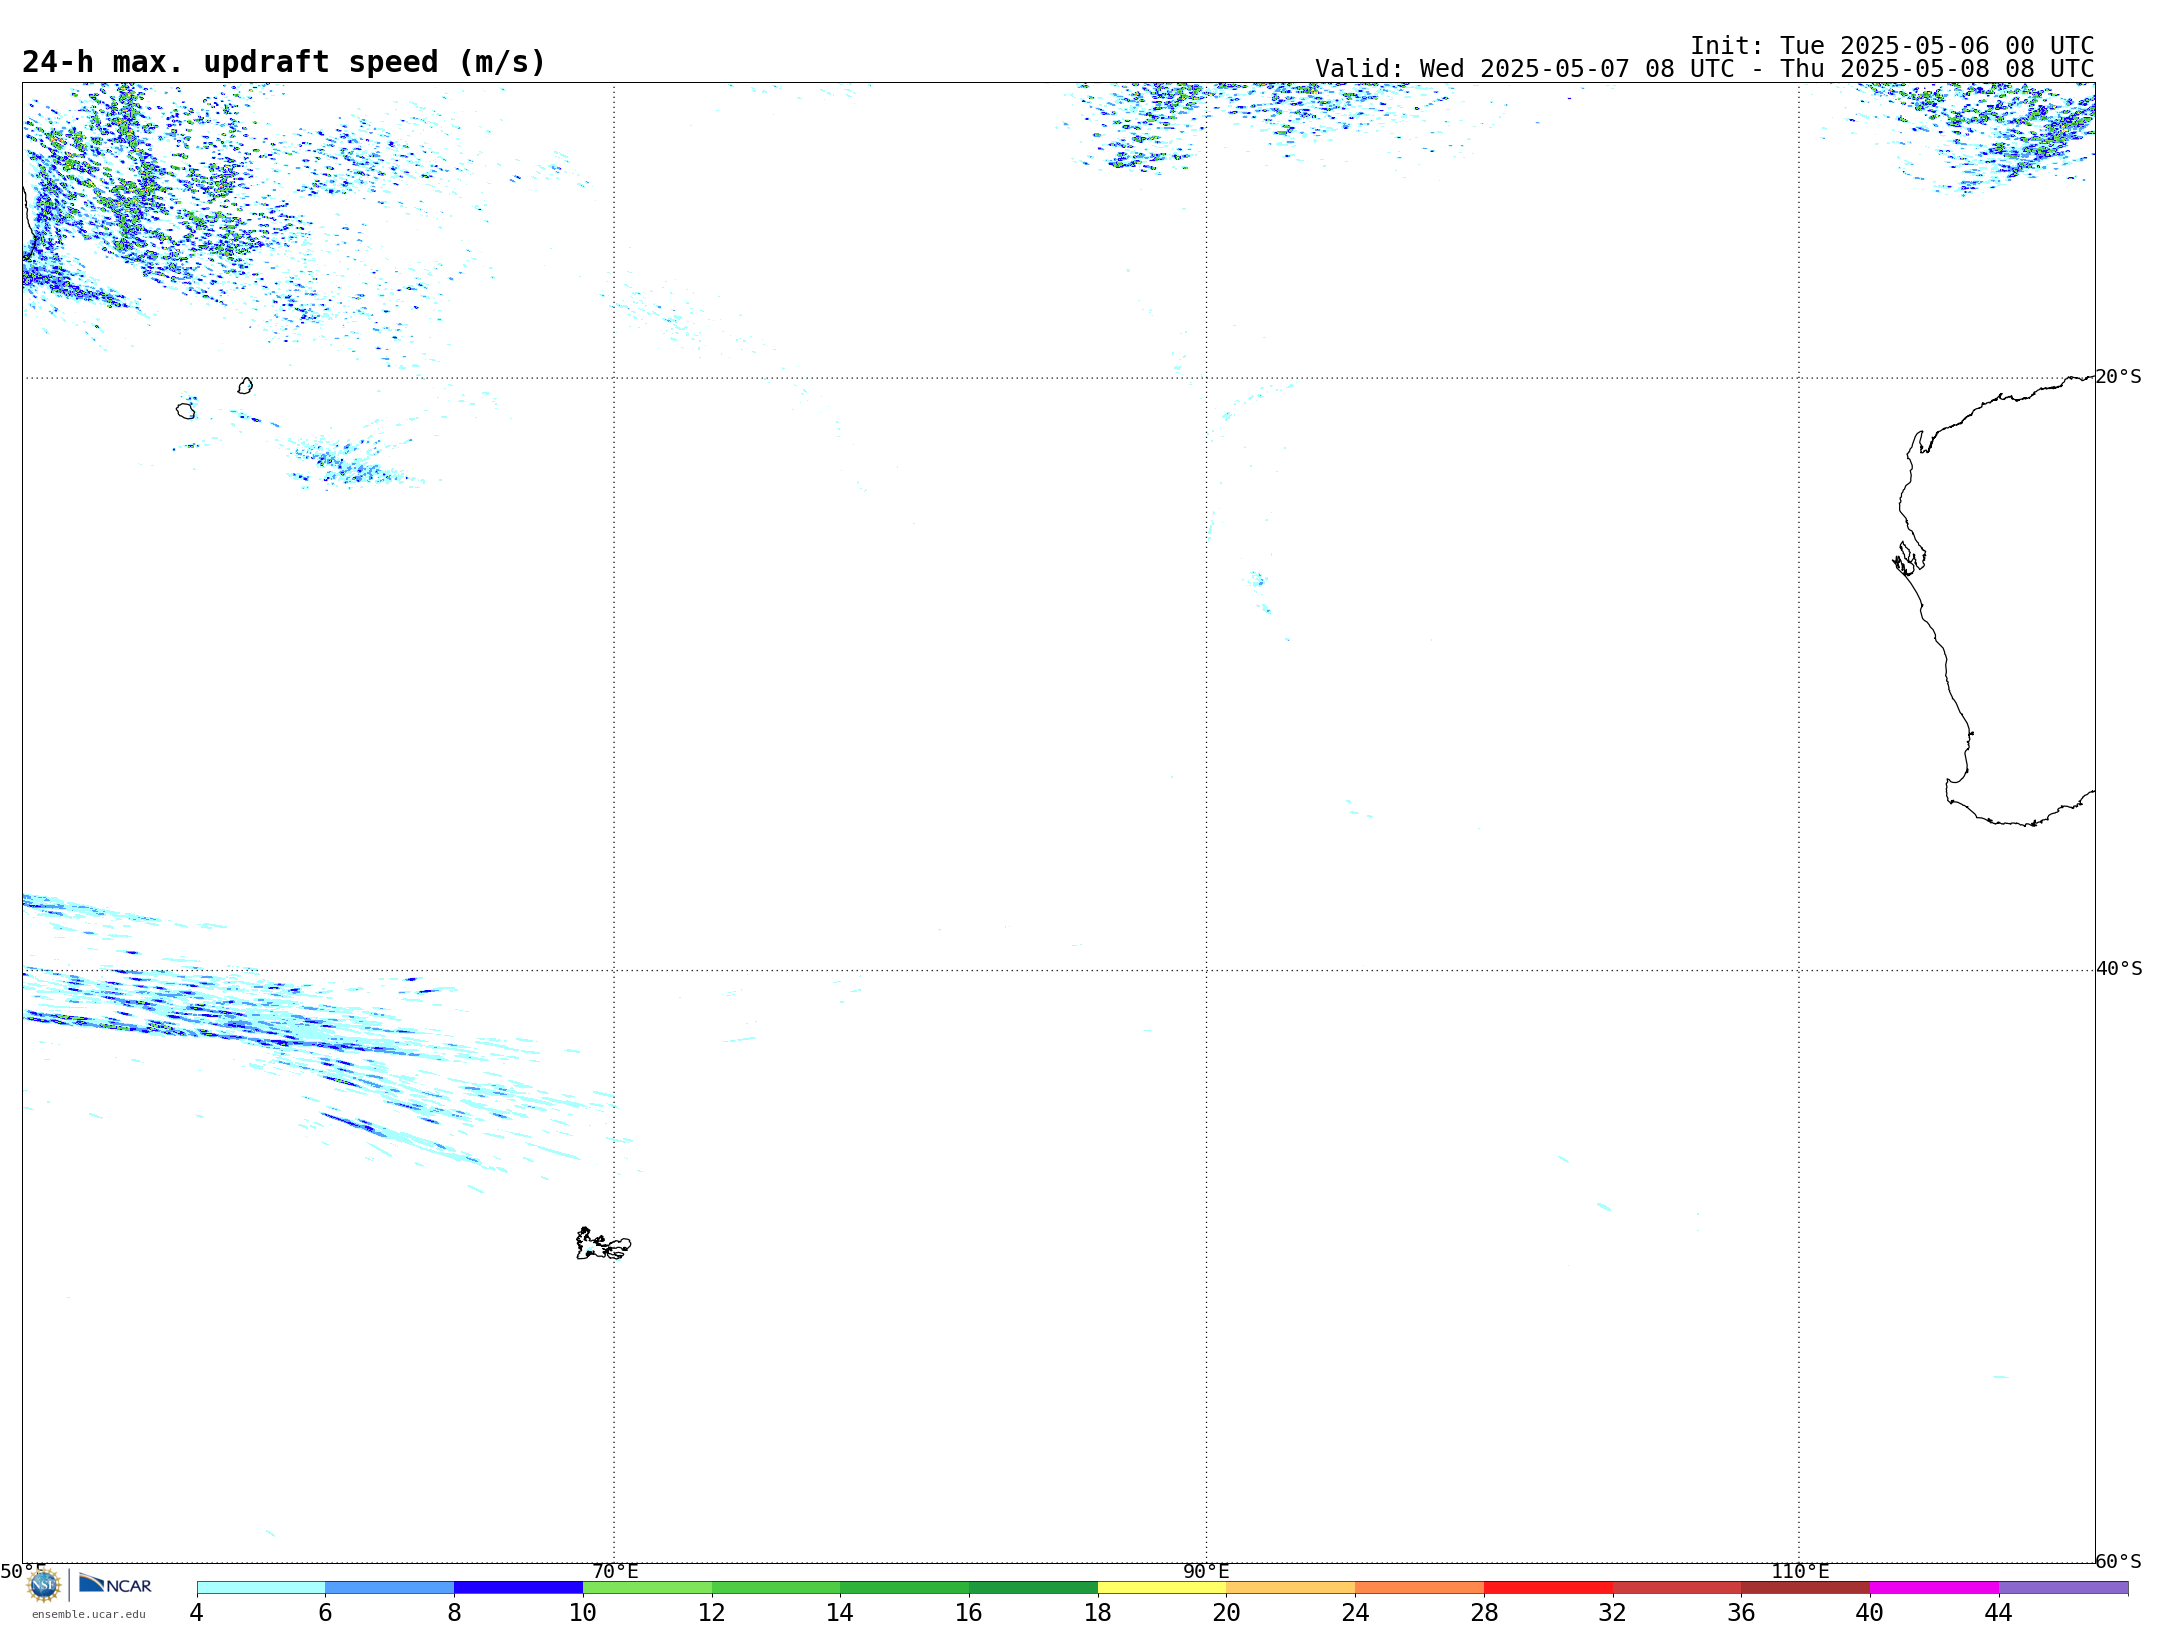Screen dimensions: 2160x1626
Task: Click the plot title '24-h max. updraft speed (m/s)'
Action: tap(284, 62)
